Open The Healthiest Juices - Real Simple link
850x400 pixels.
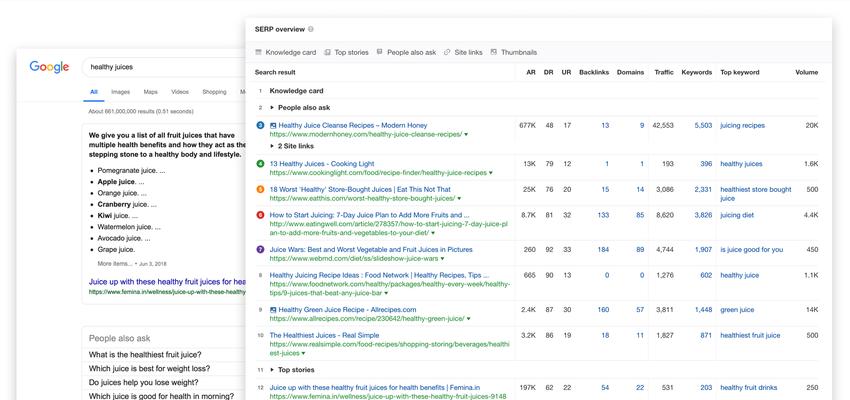[324, 335]
